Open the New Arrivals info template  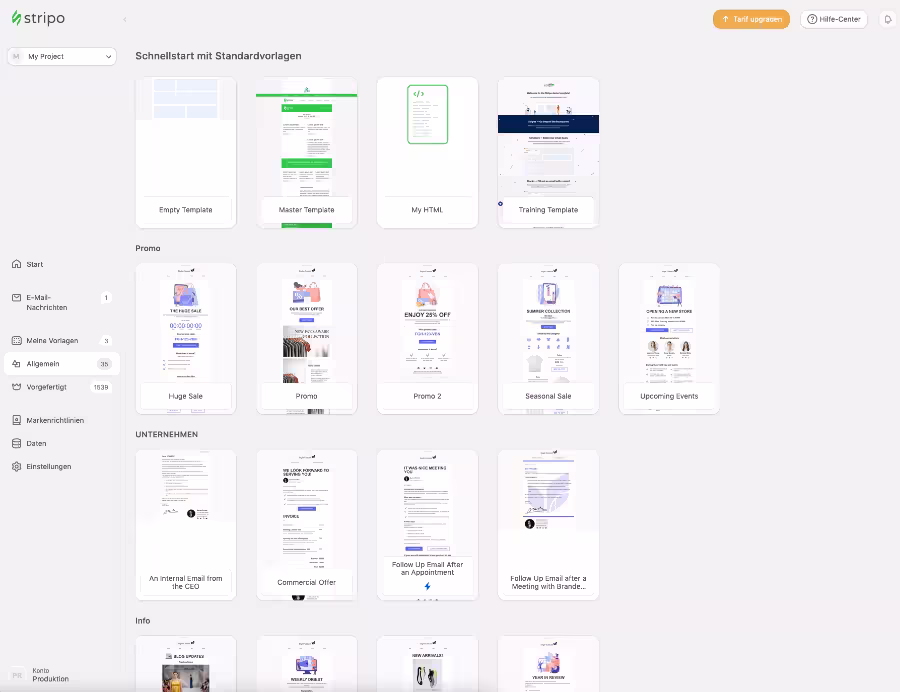(x=428, y=664)
